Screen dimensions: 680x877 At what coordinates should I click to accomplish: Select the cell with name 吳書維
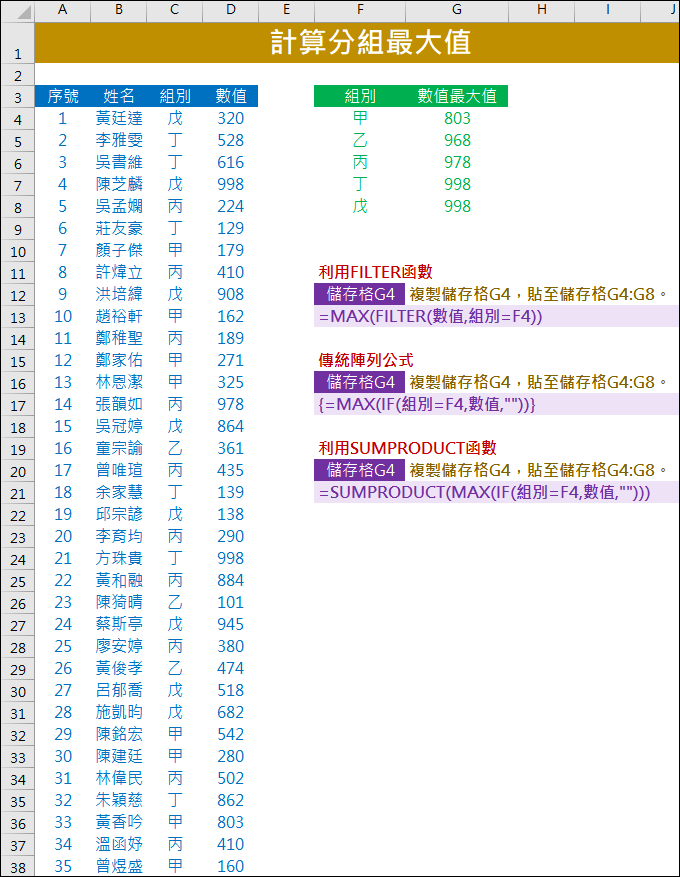[x=119, y=162]
